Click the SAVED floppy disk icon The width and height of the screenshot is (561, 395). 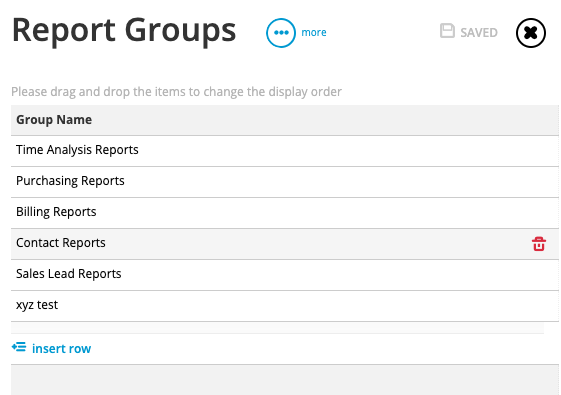pyautogui.click(x=447, y=31)
